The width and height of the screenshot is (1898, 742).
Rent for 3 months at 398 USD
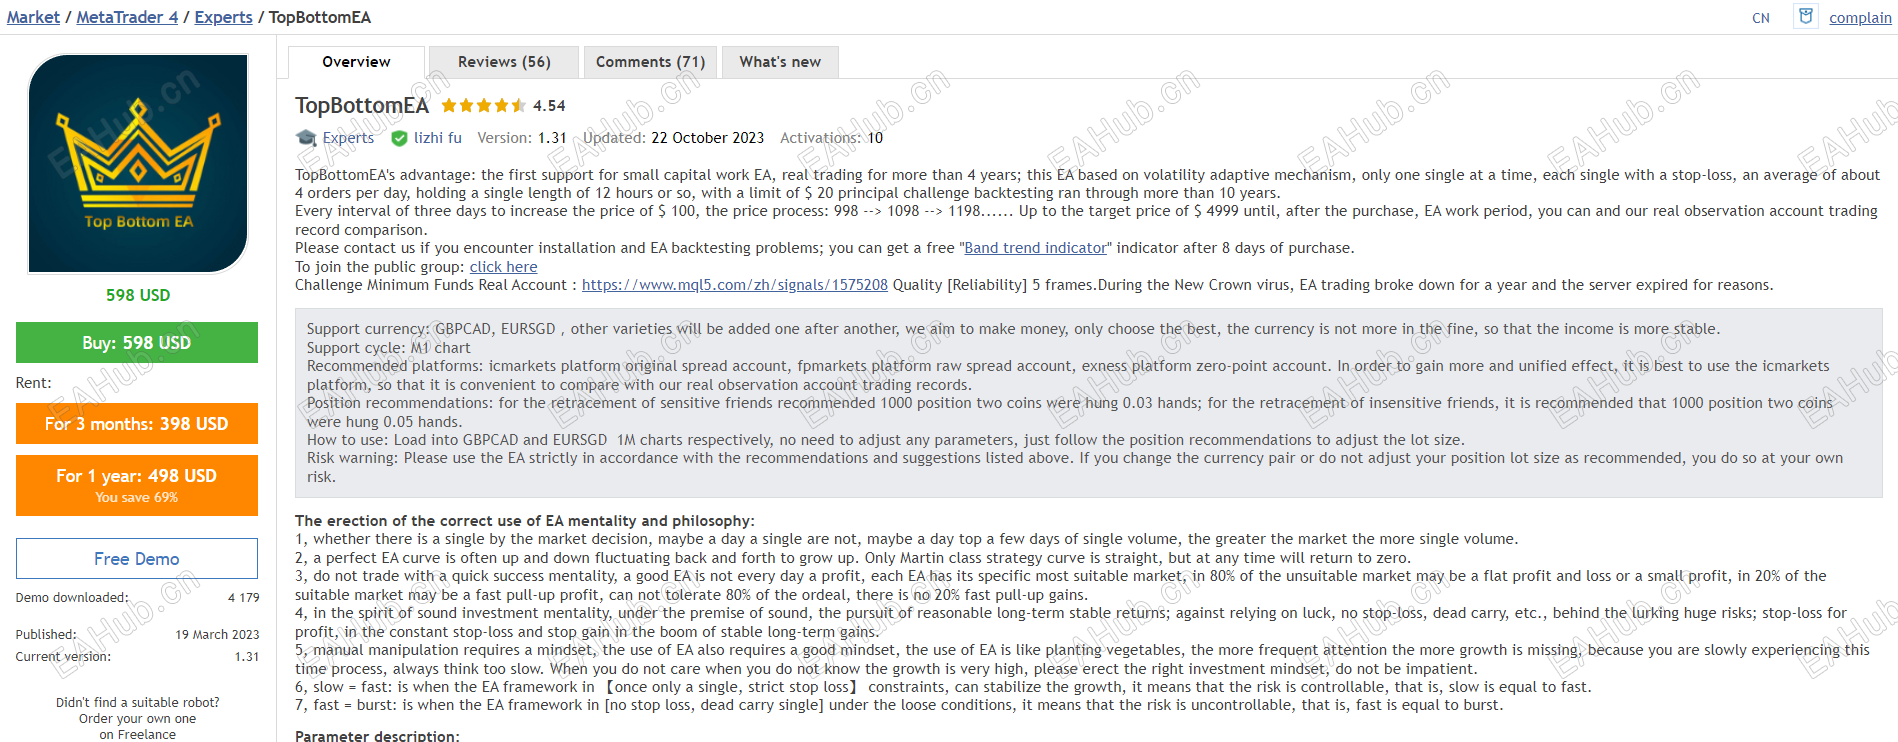pyautogui.click(x=137, y=424)
